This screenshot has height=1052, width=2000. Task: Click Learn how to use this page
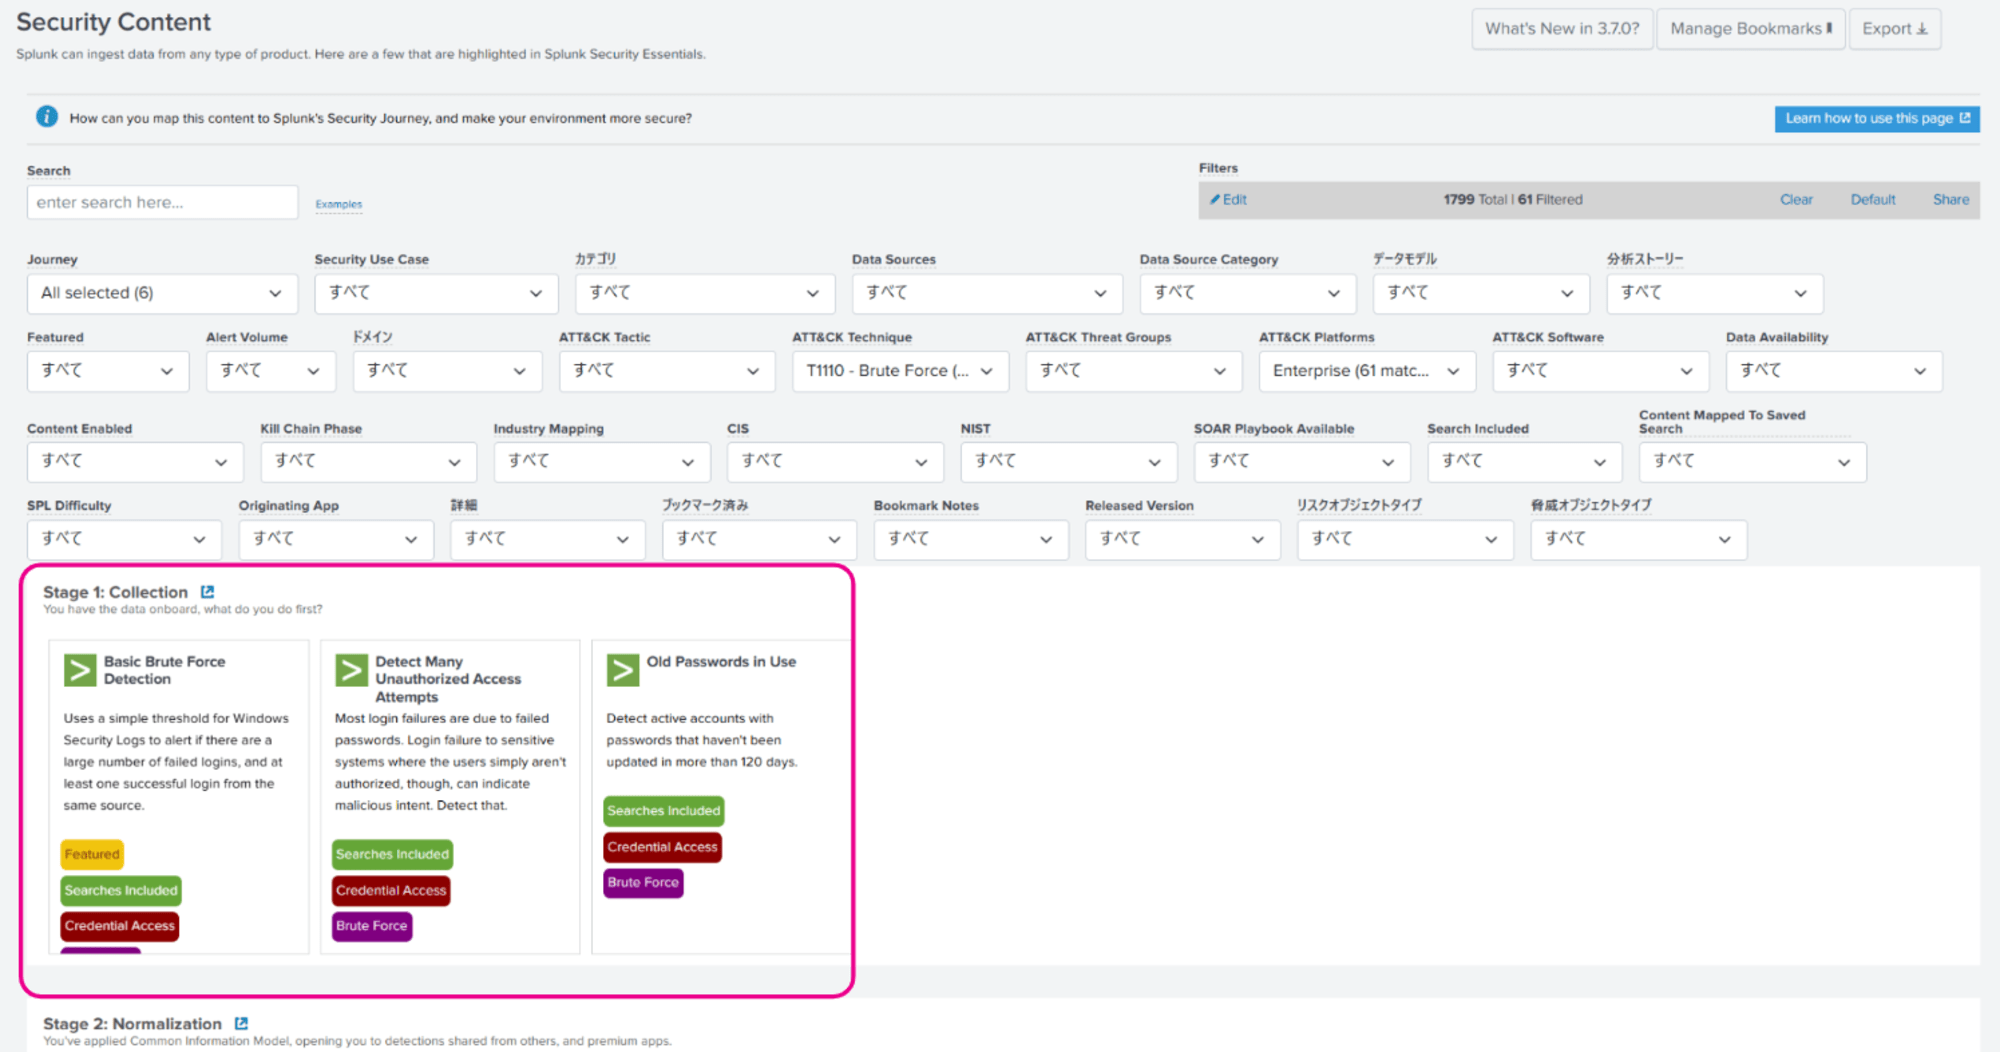click(1877, 118)
